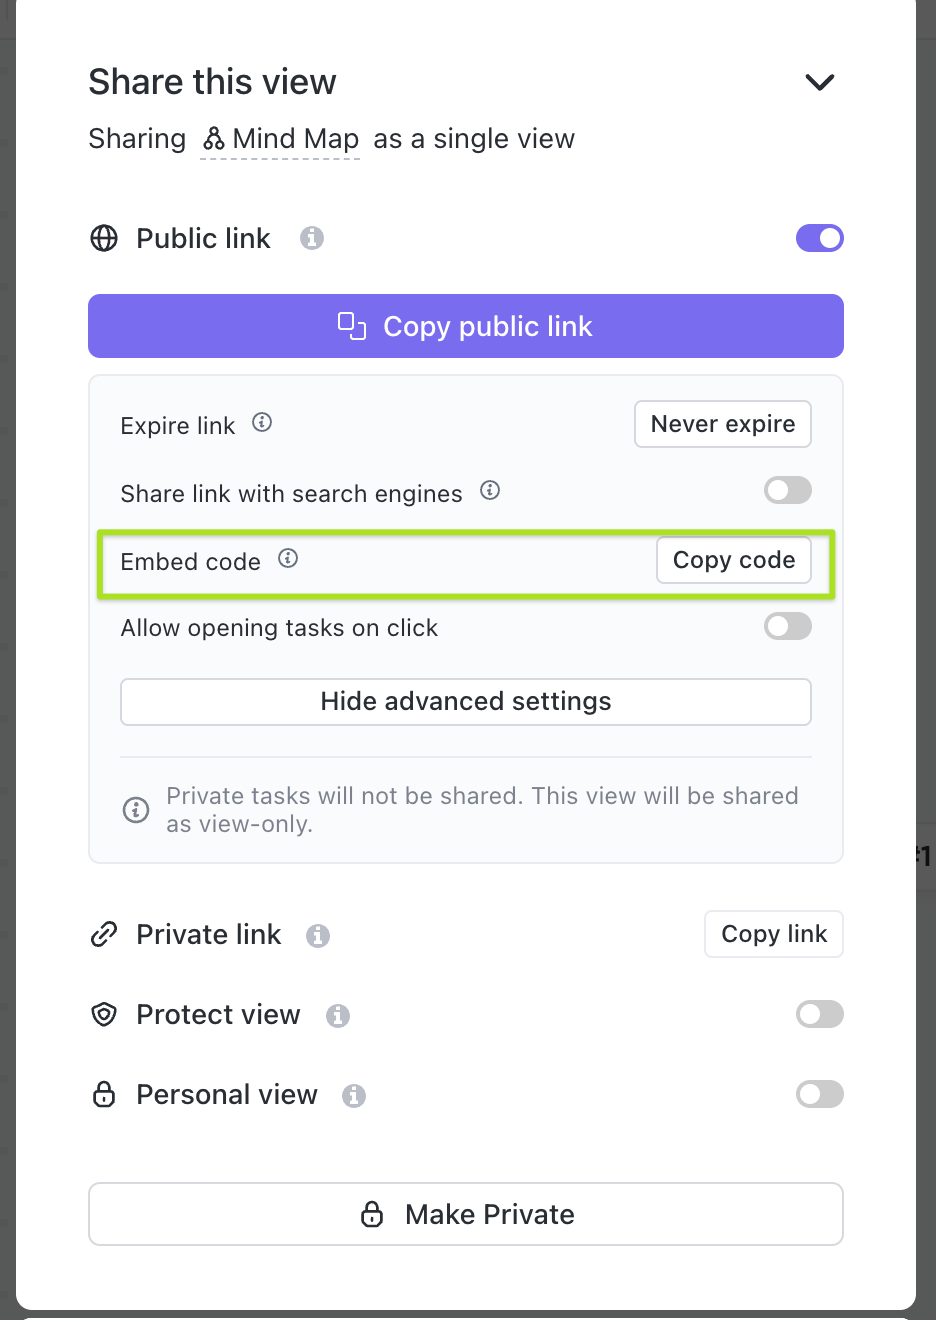Click the info icon next to Personal view
Screen dimensions: 936x1320
[354, 1095]
